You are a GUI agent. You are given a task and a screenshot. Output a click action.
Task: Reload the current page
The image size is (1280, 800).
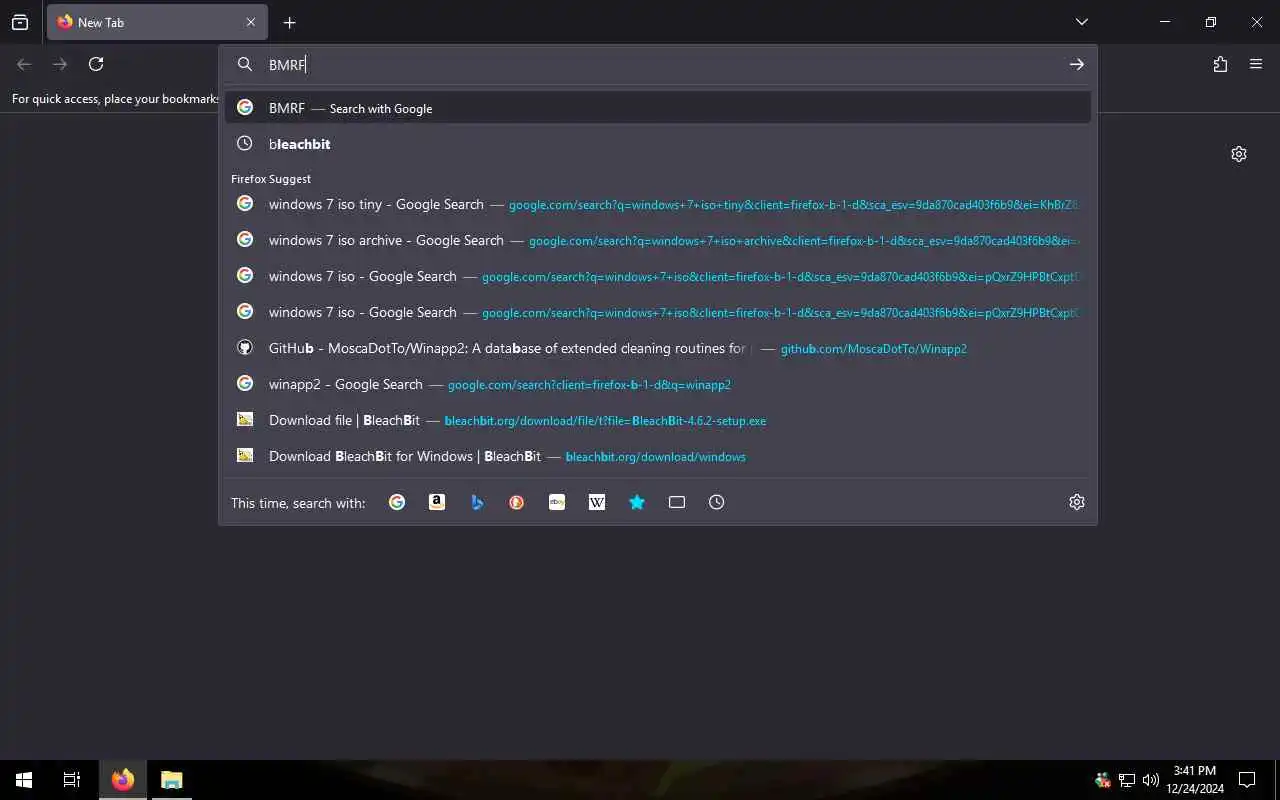96,64
